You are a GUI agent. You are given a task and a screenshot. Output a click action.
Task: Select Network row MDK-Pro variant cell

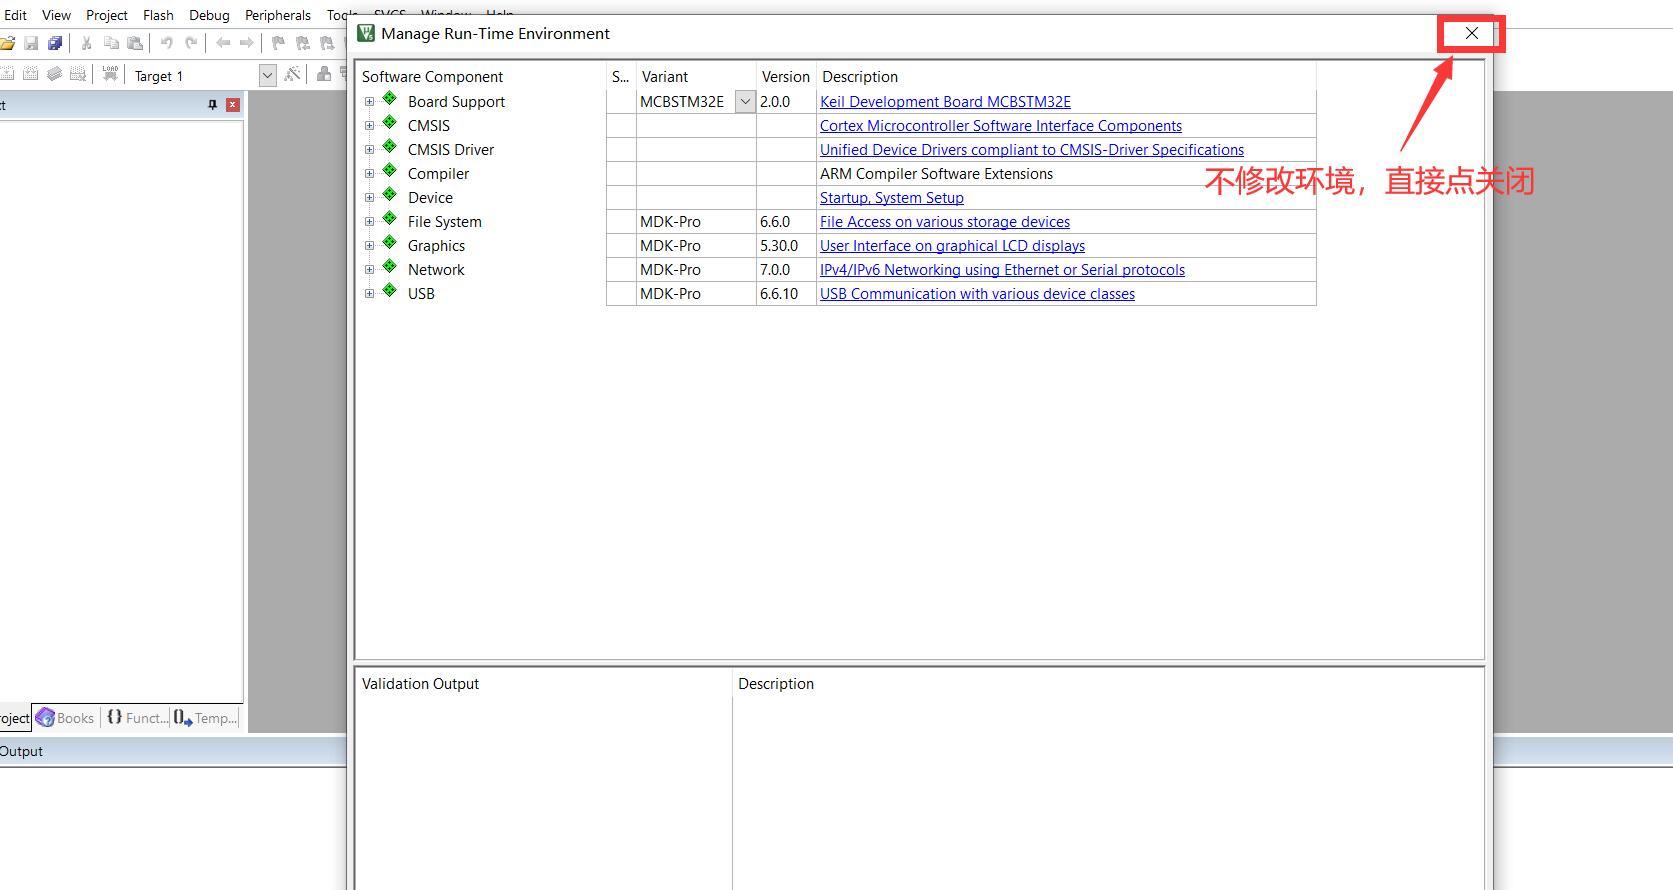coord(696,269)
